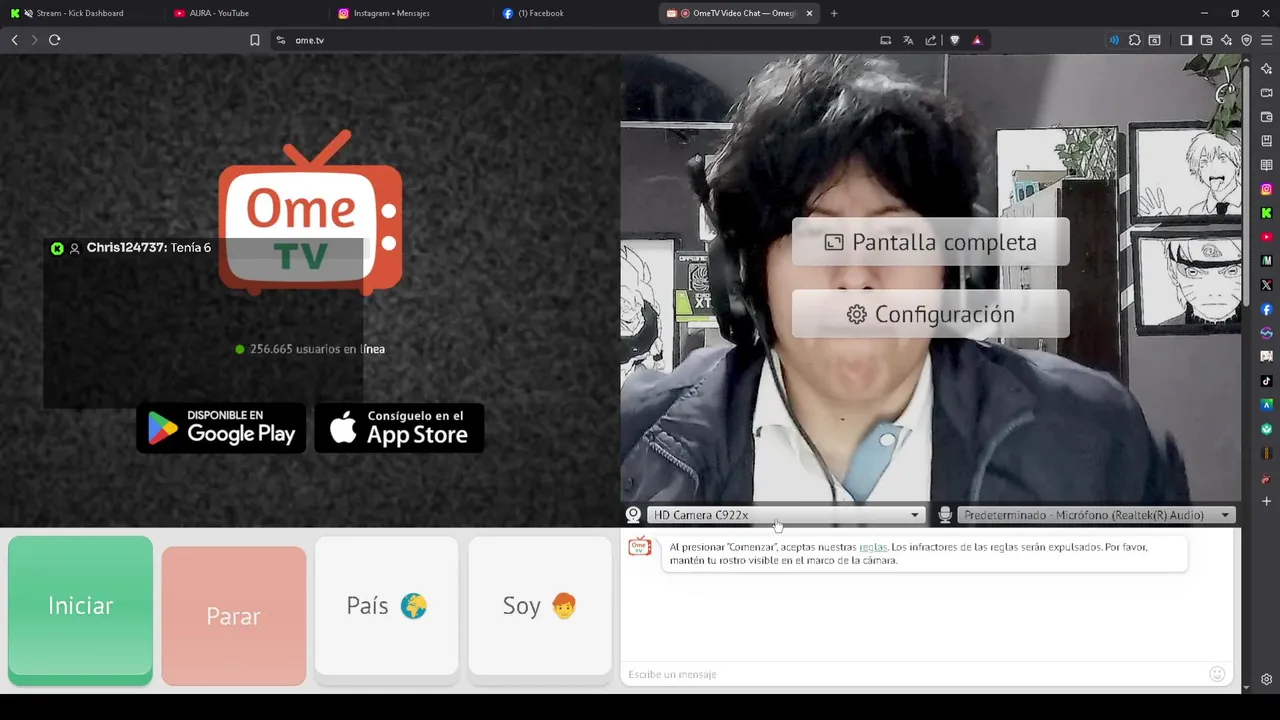The image size is (1280, 720).
Task: Open Facebook shortcut in sidebar
Action: pyautogui.click(x=1266, y=309)
